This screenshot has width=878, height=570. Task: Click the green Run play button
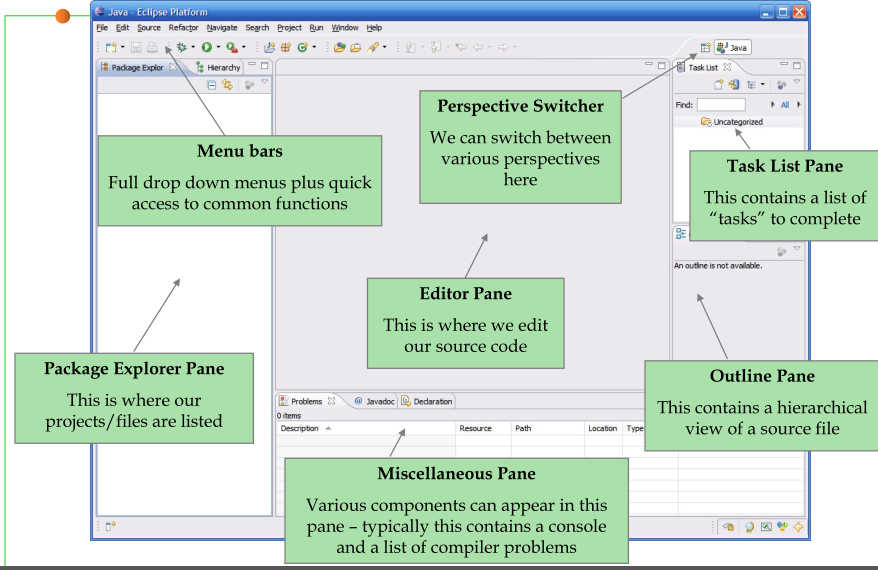pos(207,48)
